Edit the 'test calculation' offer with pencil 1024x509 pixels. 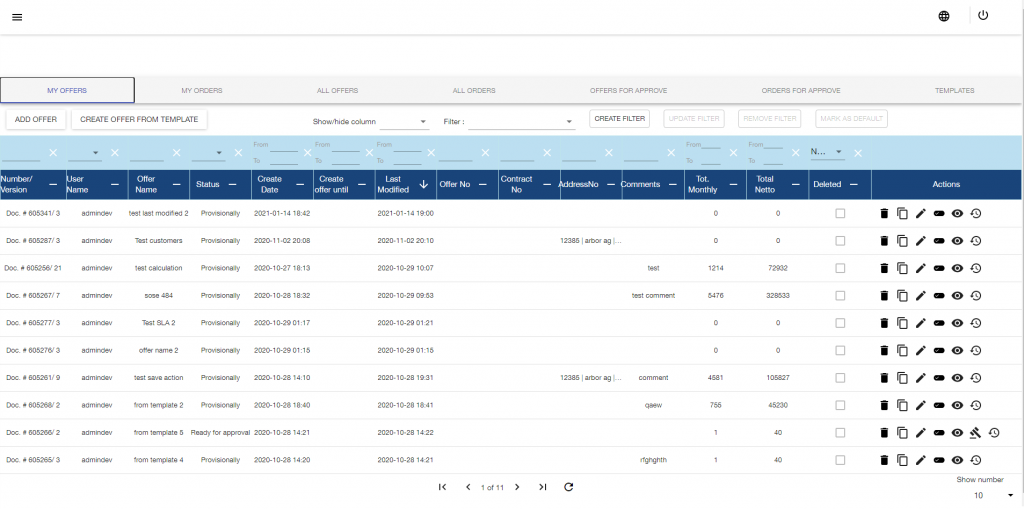921,268
